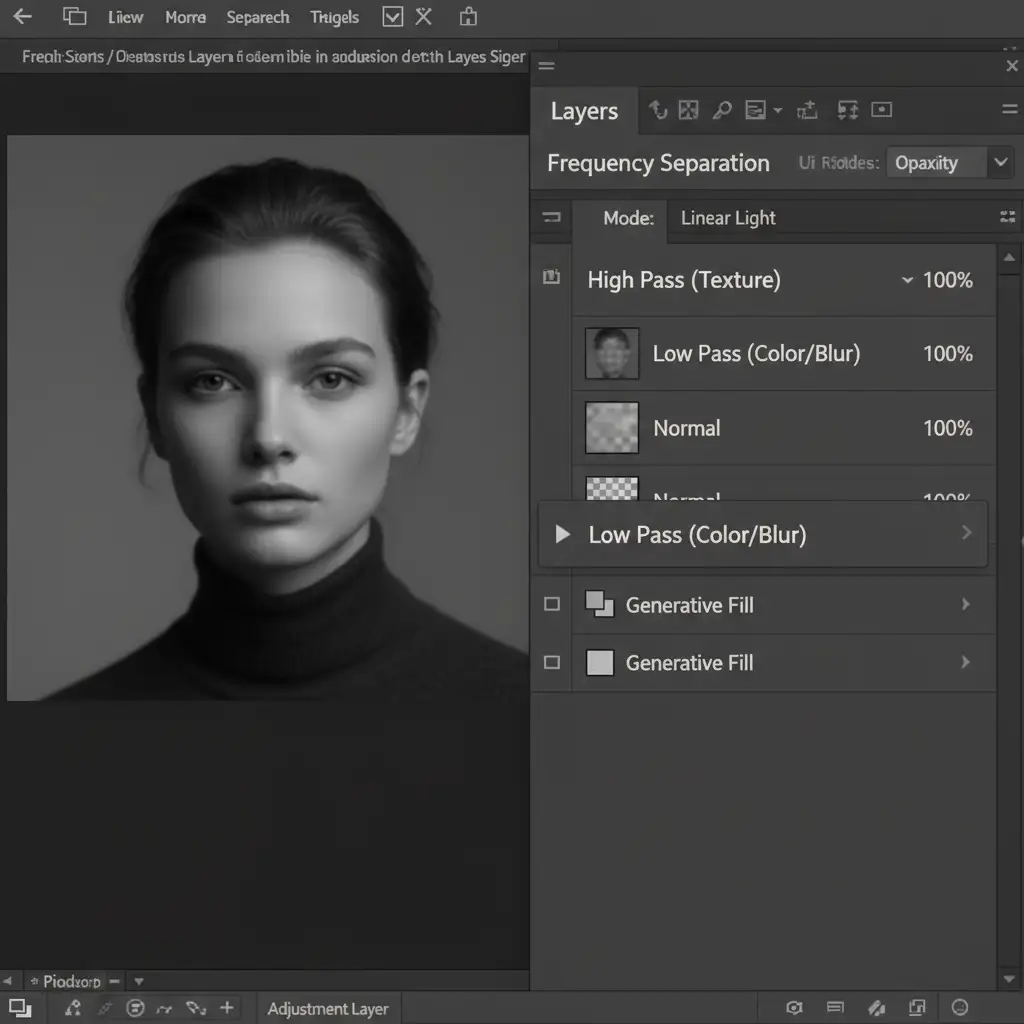The height and width of the screenshot is (1024, 1024).
Task: Click the magnifier search icon in Layers panel
Action: [721, 111]
